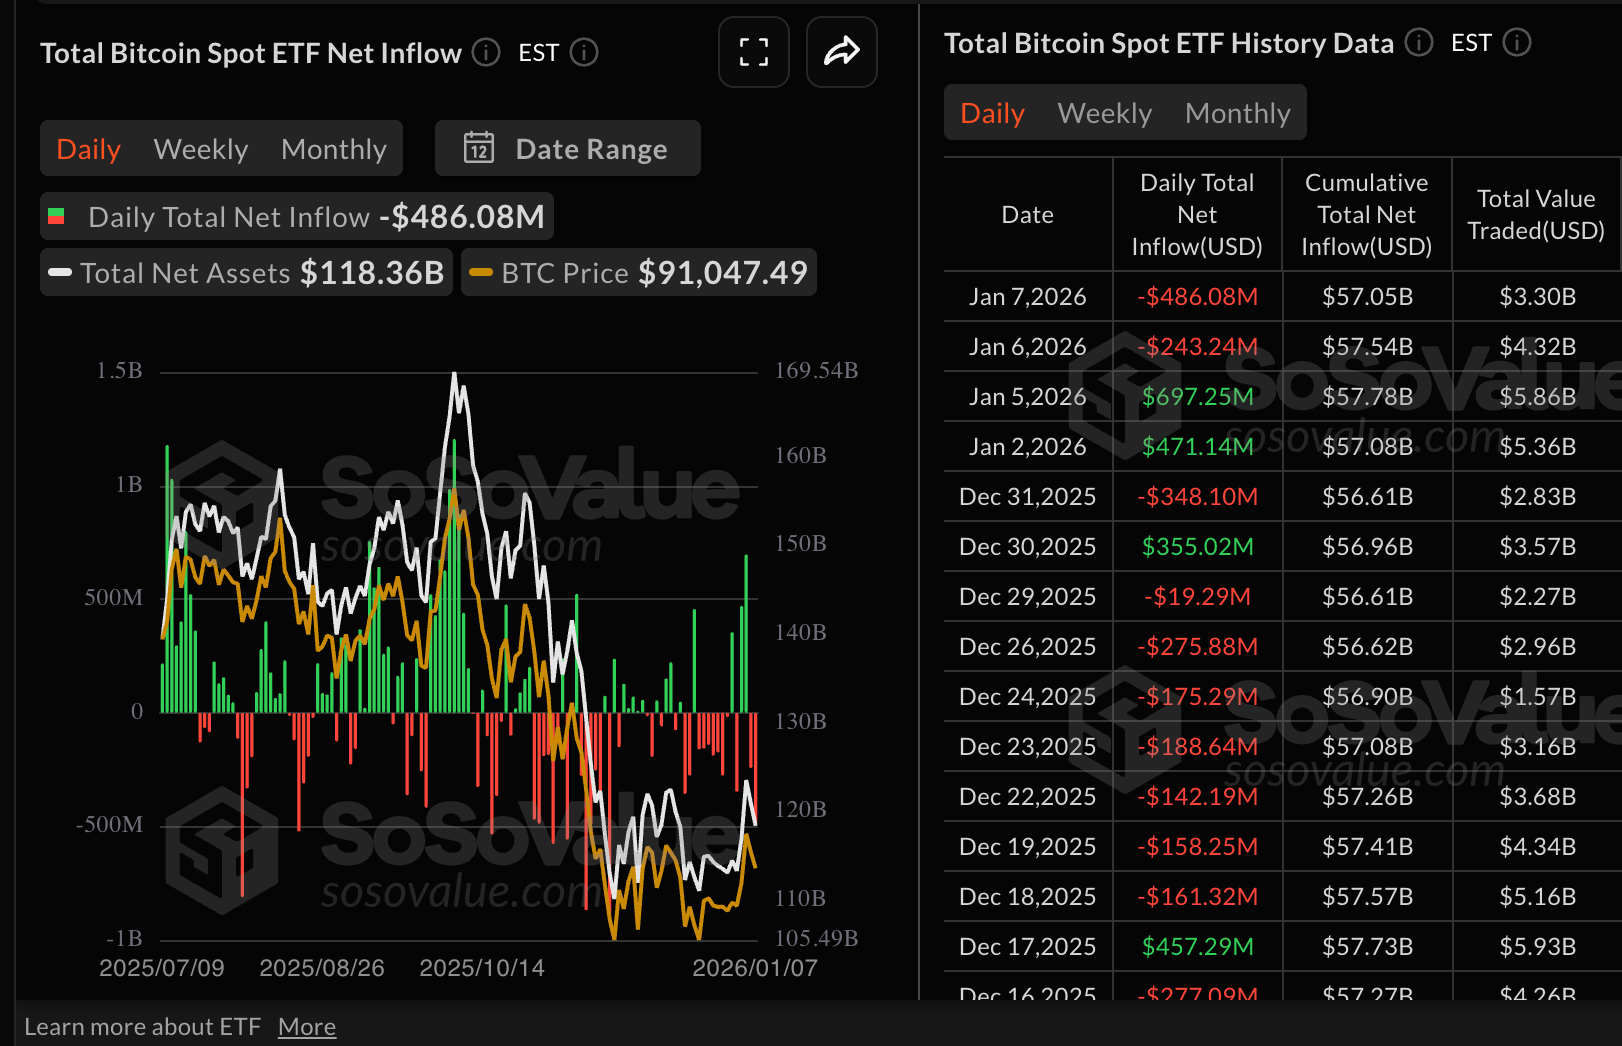The image size is (1622, 1046).
Task: Switch chart to Weekly view
Action: pyautogui.click(x=200, y=148)
